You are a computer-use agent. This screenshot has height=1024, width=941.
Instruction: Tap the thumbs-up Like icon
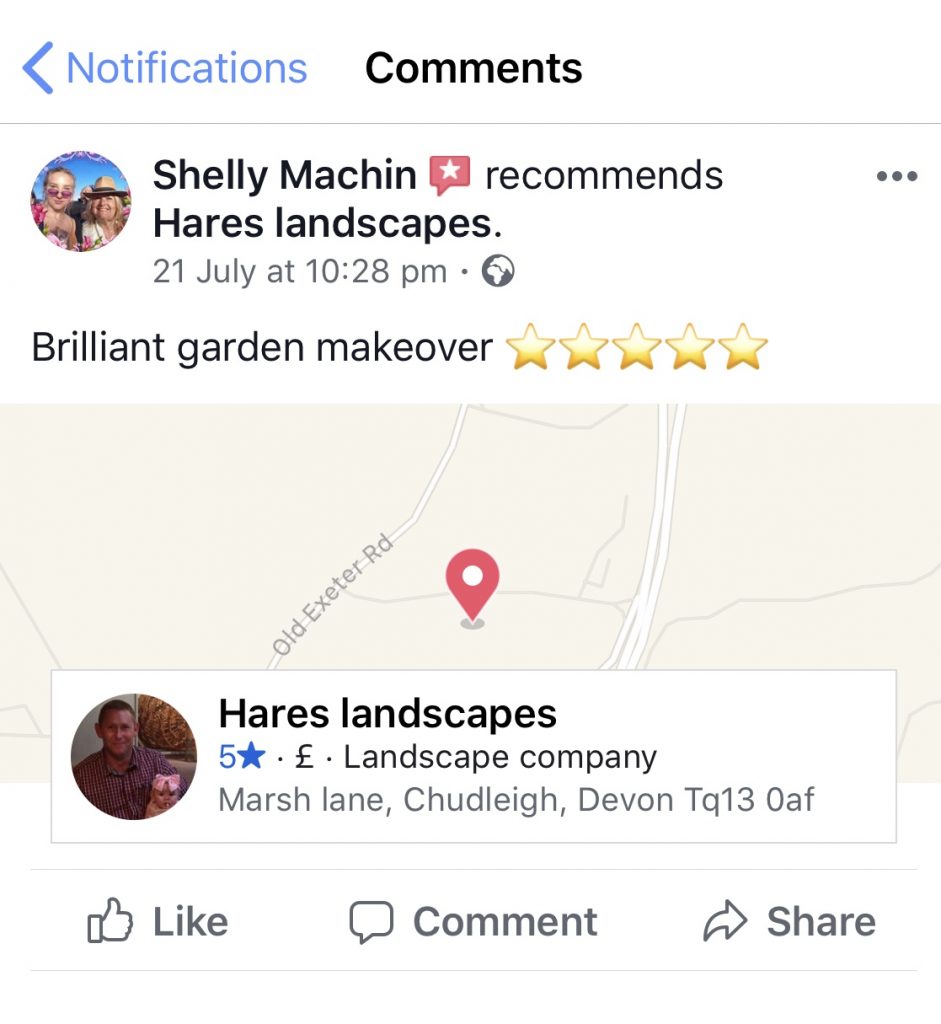(x=110, y=920)
